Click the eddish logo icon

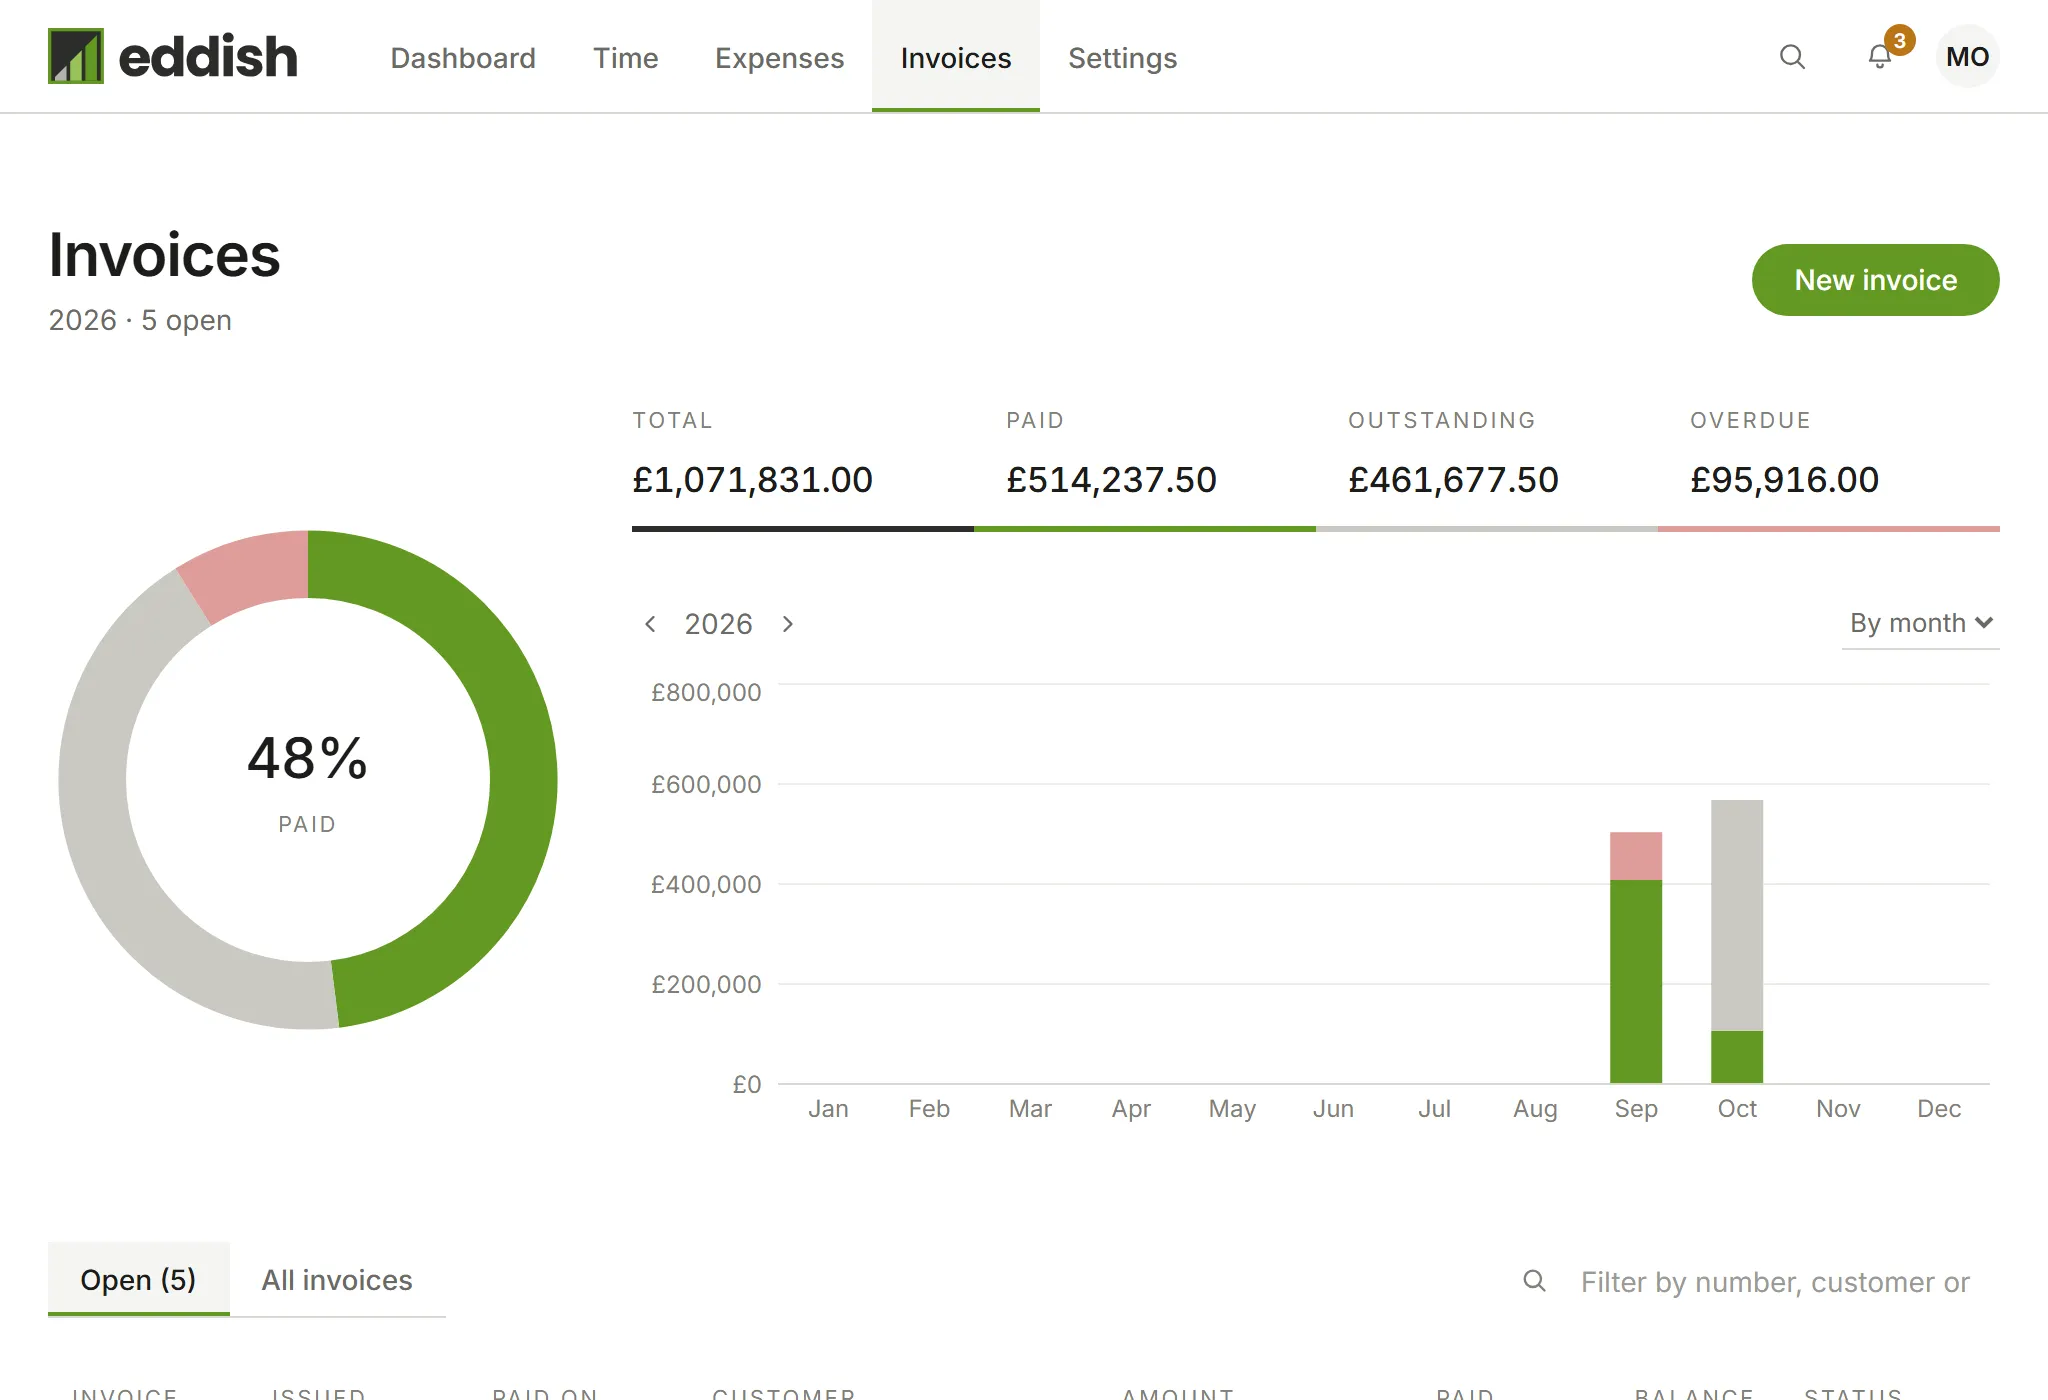pyautogui.click(x=76, y=56)
